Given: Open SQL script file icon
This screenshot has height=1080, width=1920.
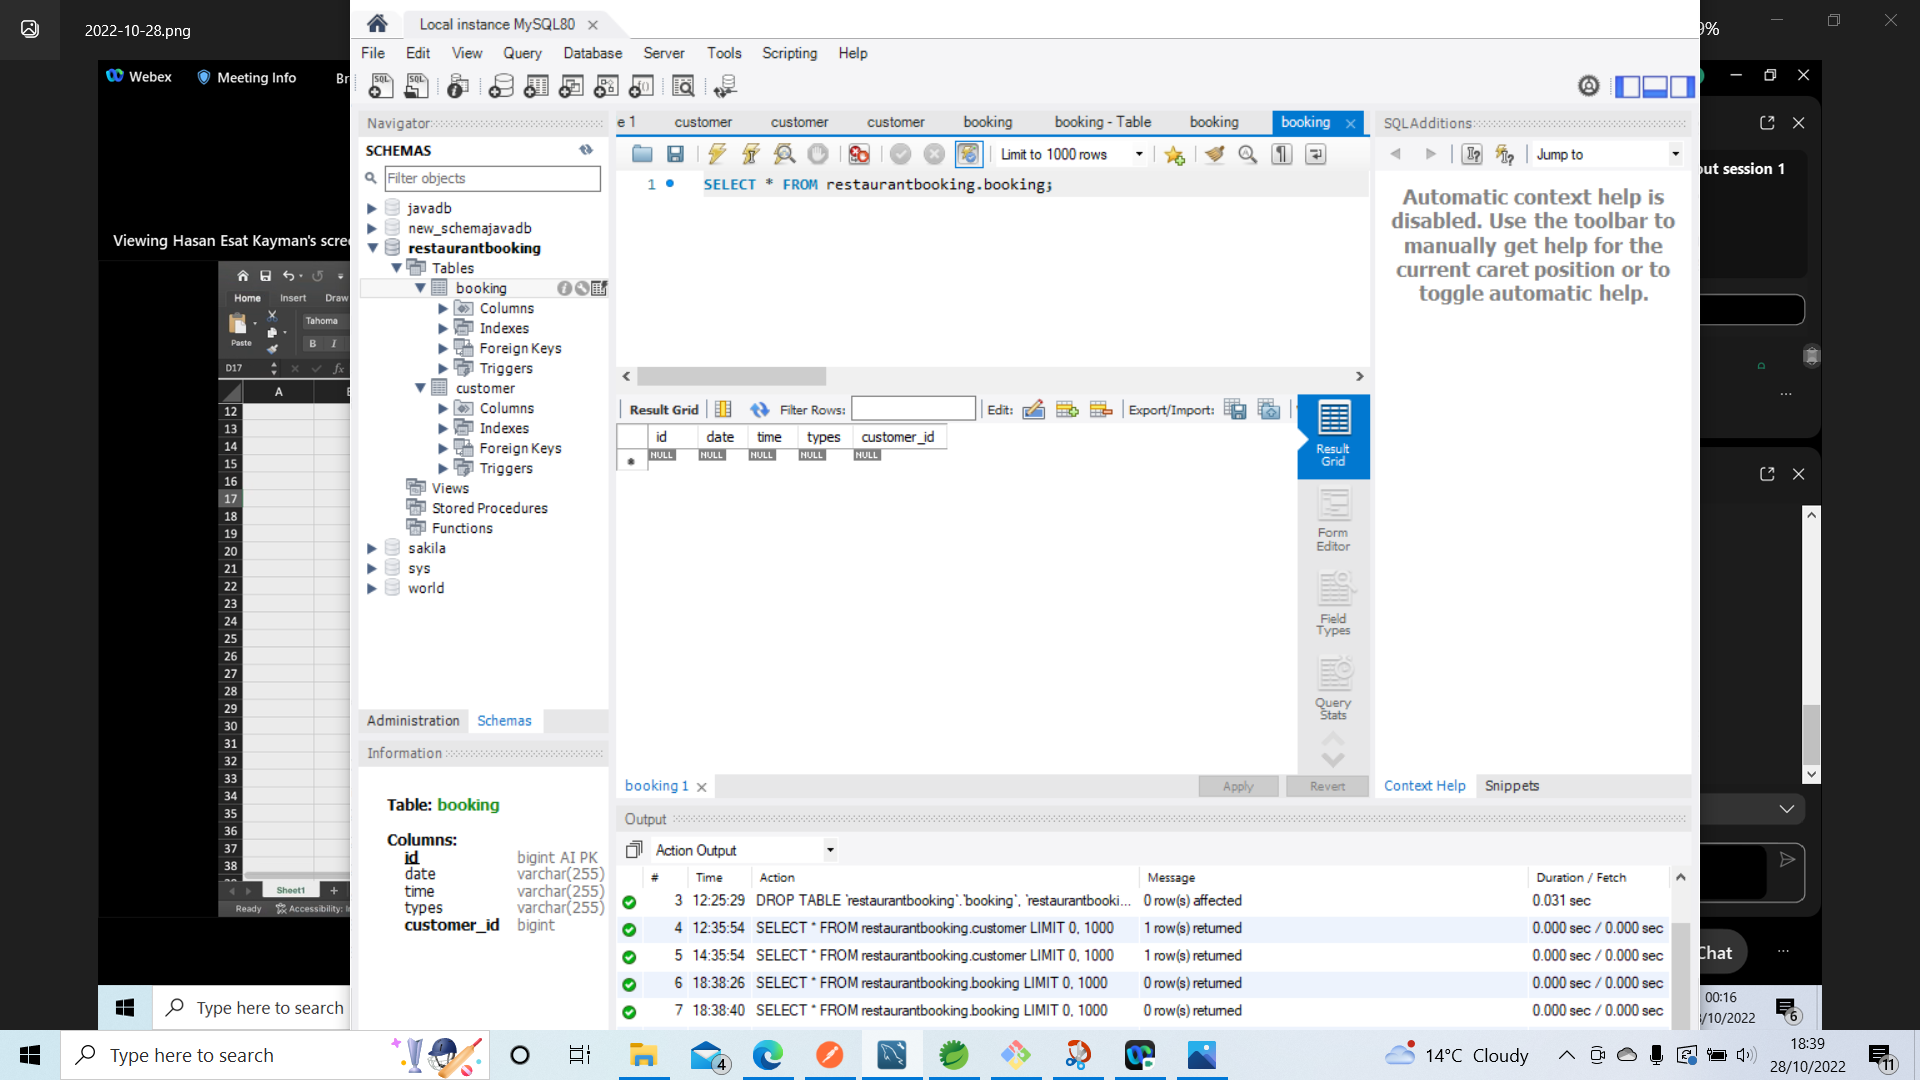Looking at the screenshot, I should [416, 87].
